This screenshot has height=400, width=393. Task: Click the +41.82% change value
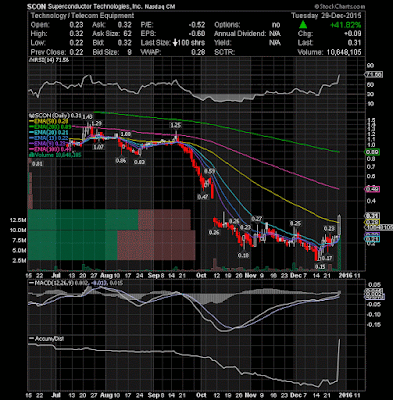pos(346,25)
